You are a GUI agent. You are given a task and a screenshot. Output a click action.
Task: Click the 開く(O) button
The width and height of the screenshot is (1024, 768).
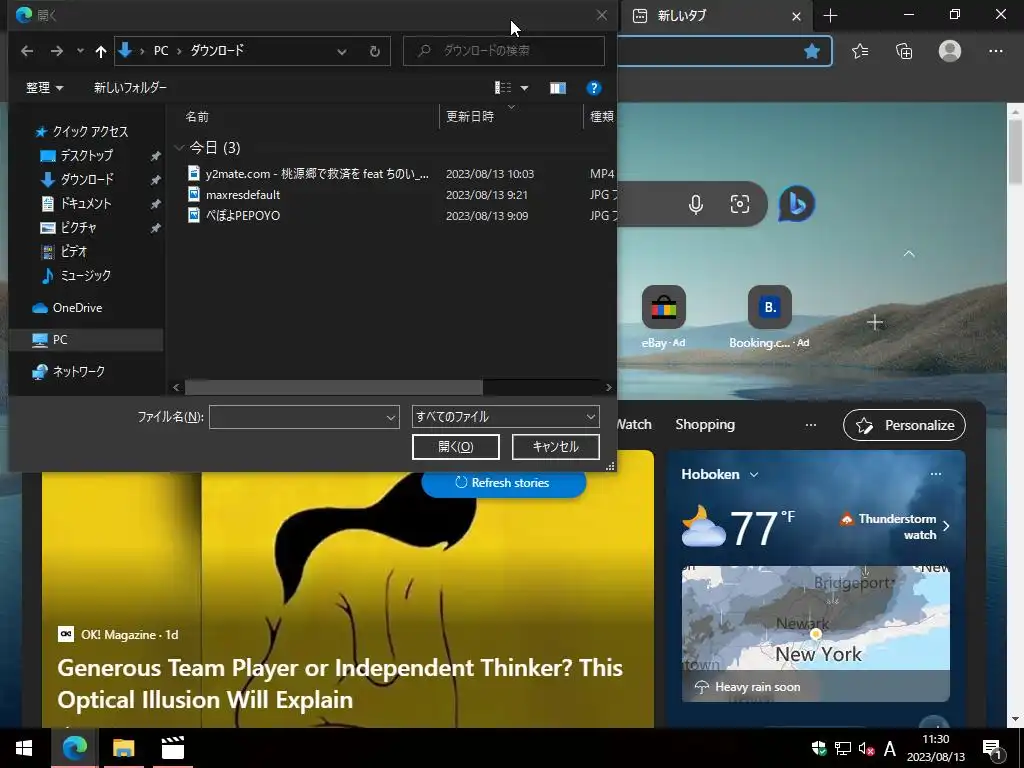[x=456, y=447]
